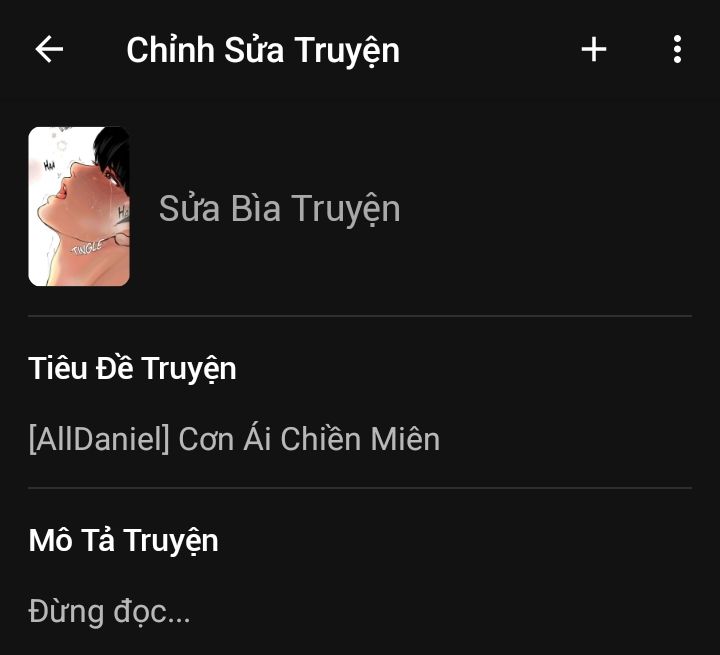
Task: Tap the 'Sửa Bìa Truyện' edit cover link
Action: [280, 209]
